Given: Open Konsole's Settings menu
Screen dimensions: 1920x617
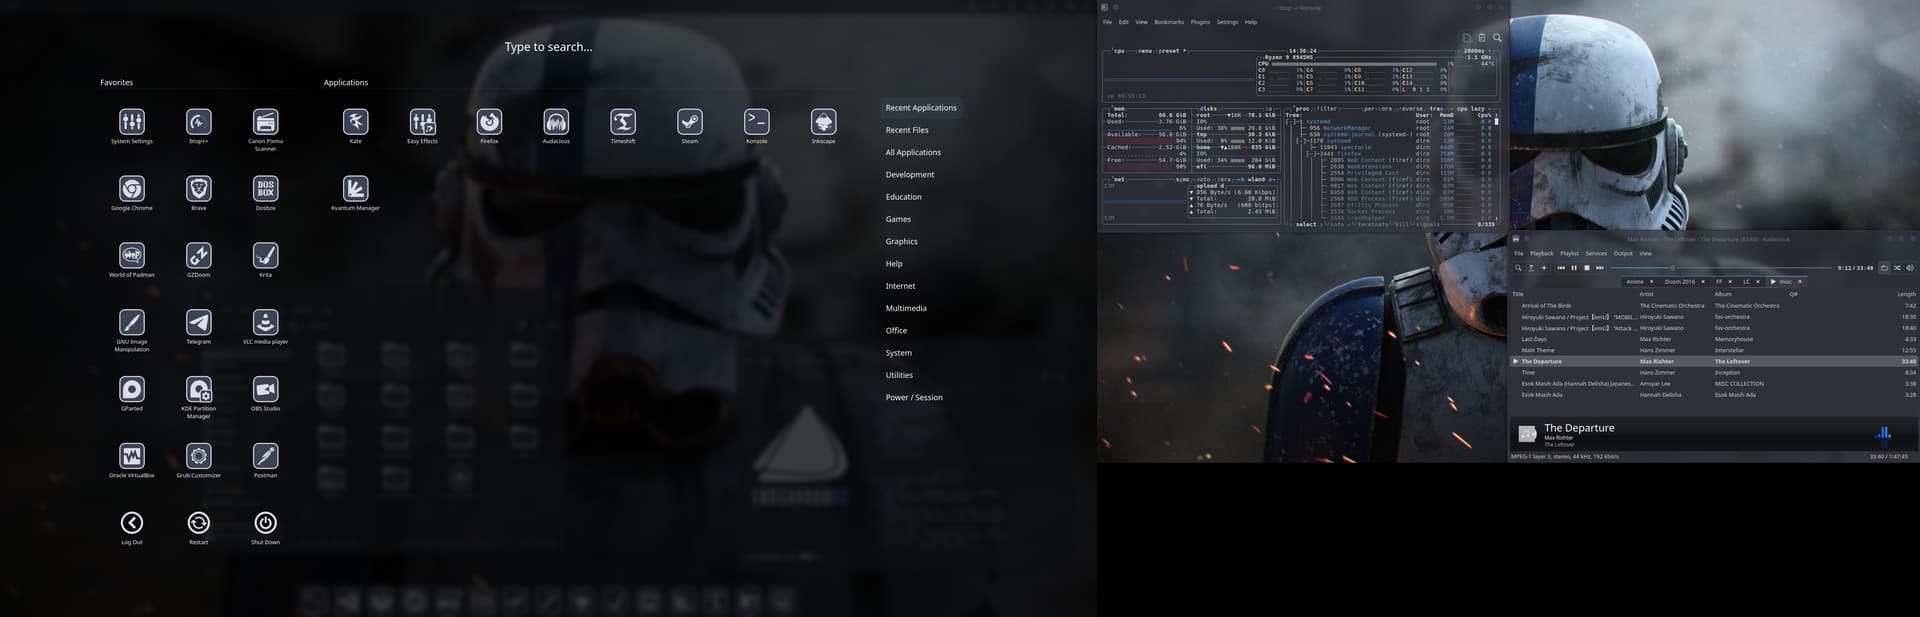Looking at the screenshot, I should (x=1227, y=22).
